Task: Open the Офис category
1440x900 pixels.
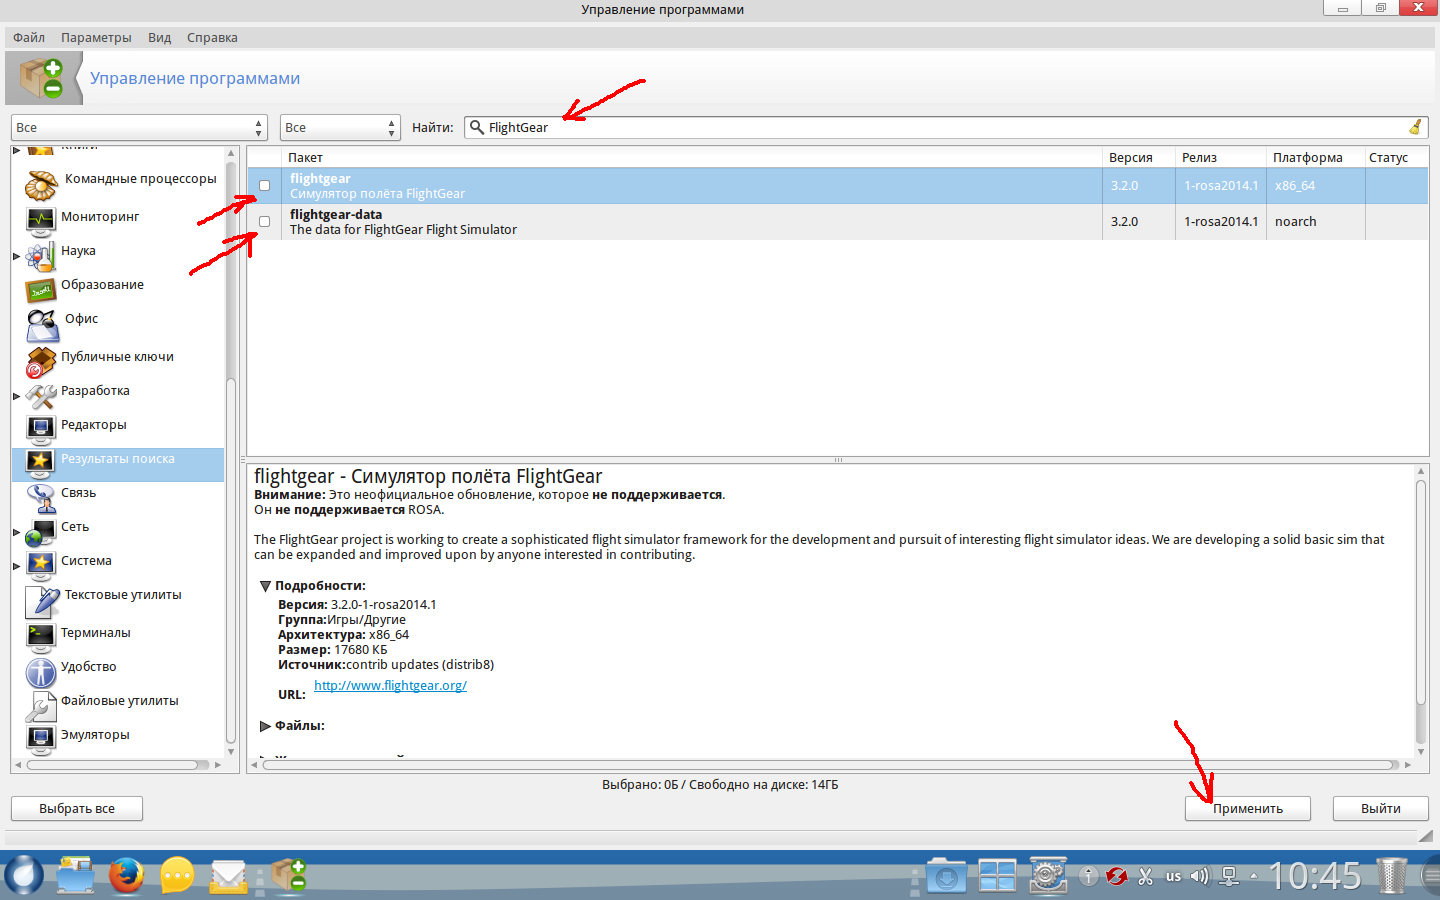Action: pyautogui.click(x=81, y=319)
